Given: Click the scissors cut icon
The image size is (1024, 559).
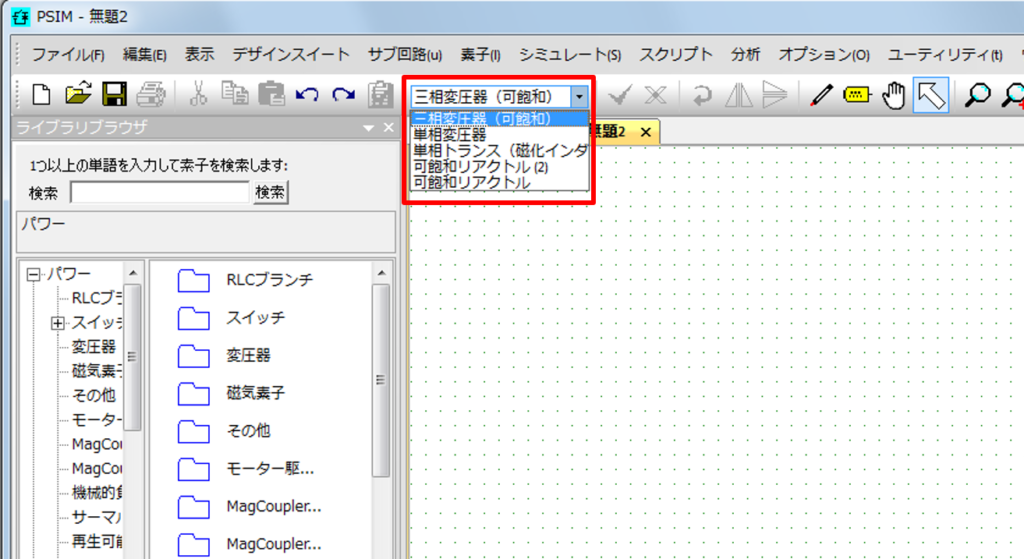Looking at the screenshot, I should coord(198,95).
